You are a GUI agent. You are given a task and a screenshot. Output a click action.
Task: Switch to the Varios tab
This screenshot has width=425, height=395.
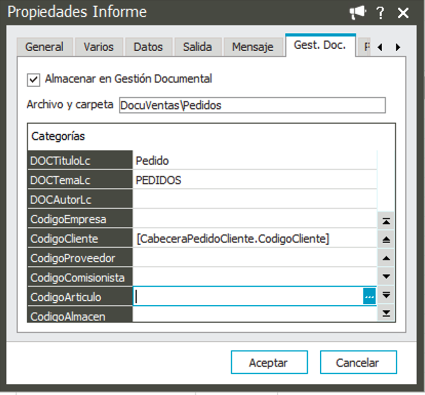pyautogui.click(x=99, y=47)
